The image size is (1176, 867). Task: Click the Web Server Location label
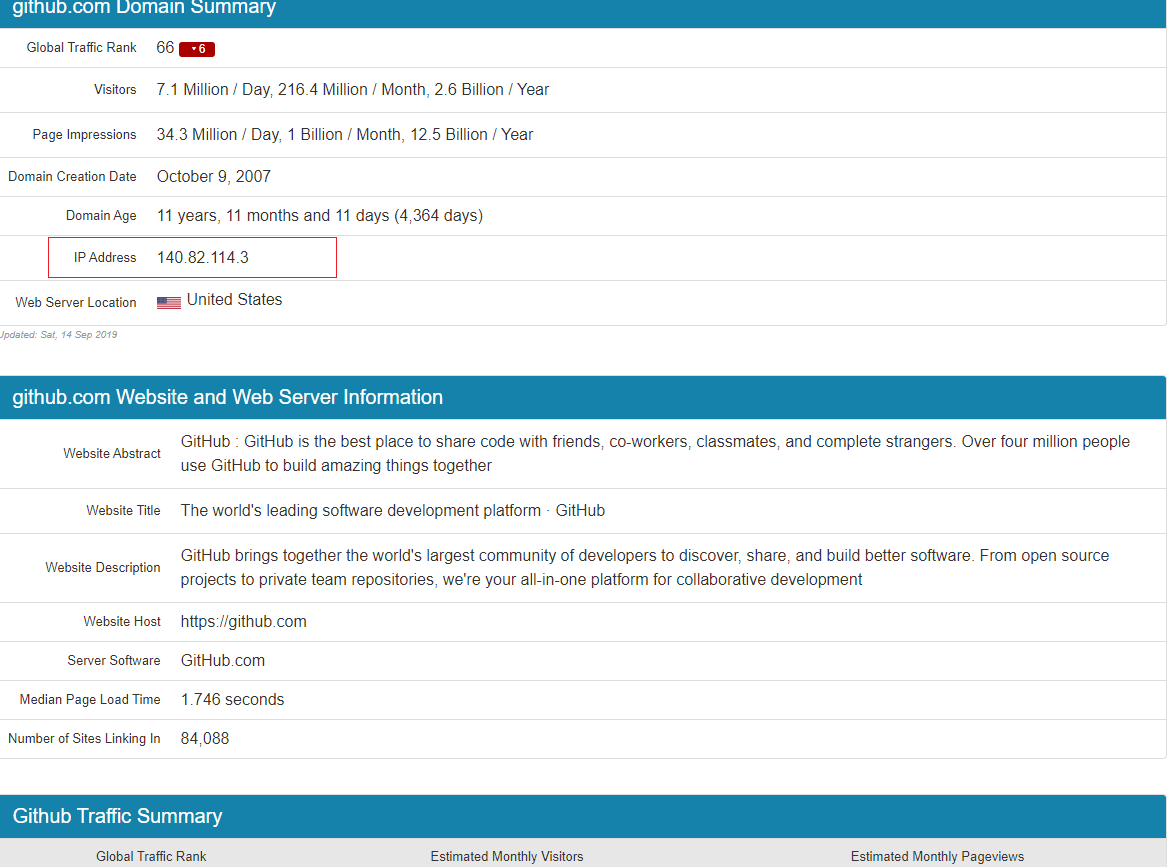click(76, 302)
